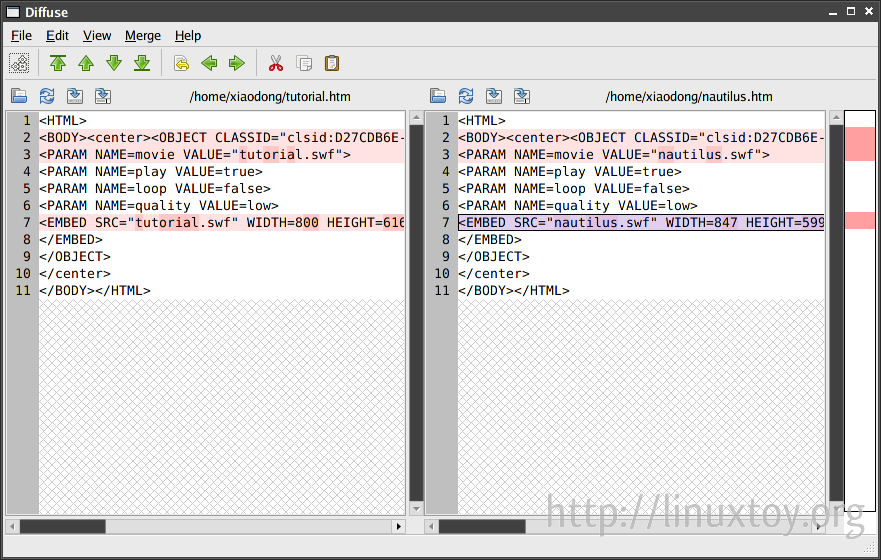Viewport: 881px width, 560px height.
Task: Select the EMBED SRC="tutorial.swf" line
Action: 222,222
